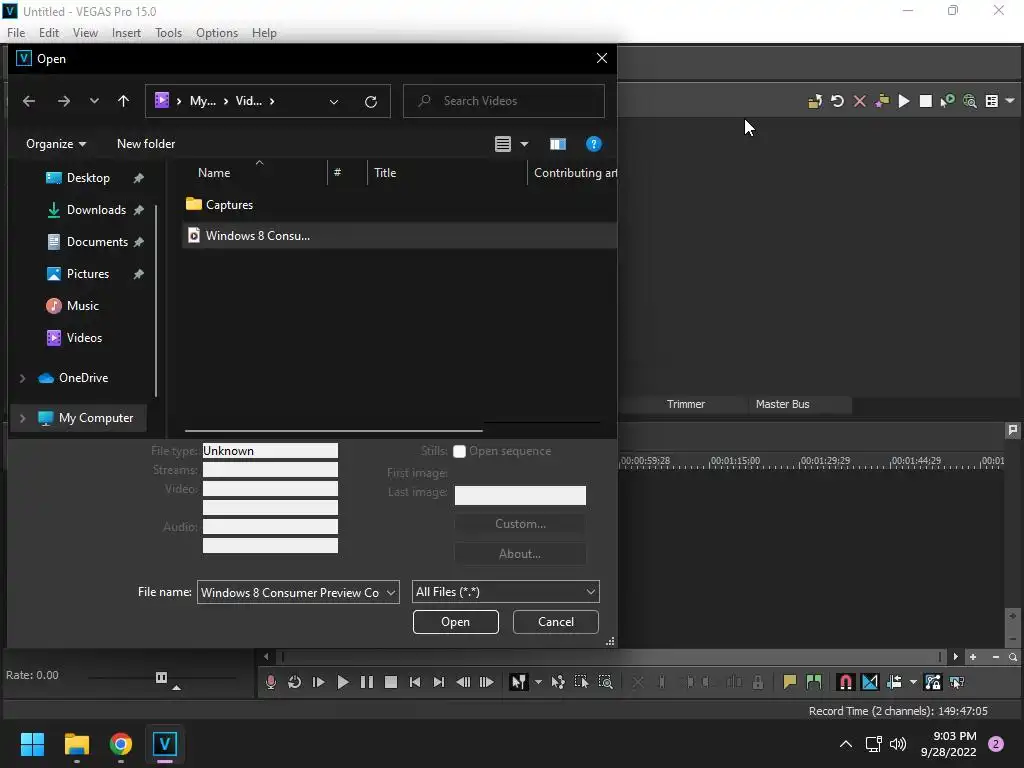Select the Zoom Edit tool
The height and width of the screenshot is (768, 1024).
click(605, 682)
